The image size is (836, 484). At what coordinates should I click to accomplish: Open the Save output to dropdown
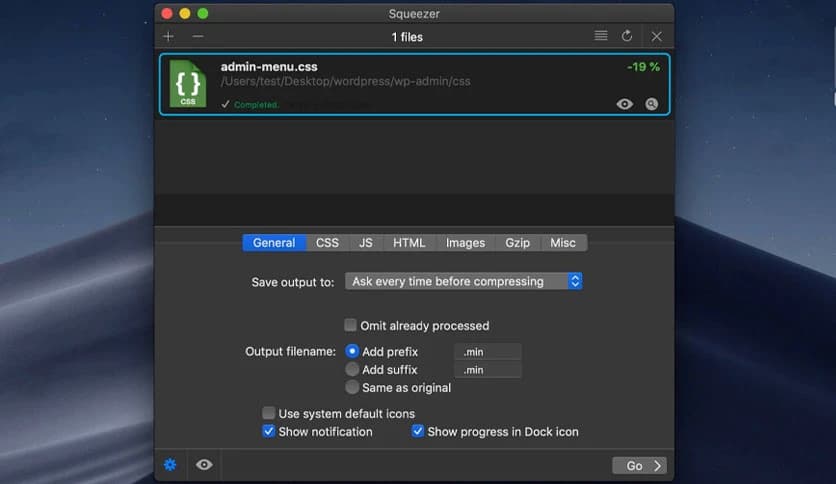pos(463,282)
